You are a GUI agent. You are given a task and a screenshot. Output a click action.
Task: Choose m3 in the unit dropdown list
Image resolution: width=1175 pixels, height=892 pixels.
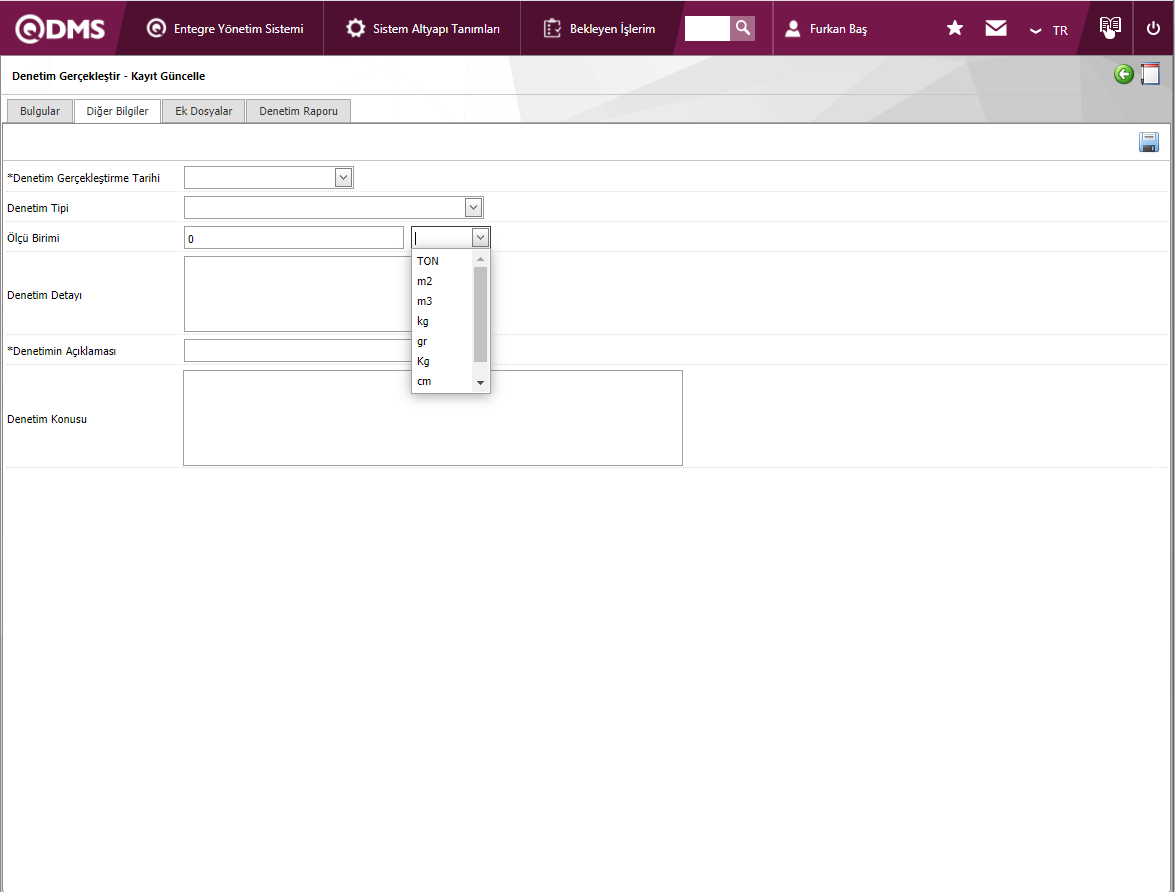tap(425, 301)
